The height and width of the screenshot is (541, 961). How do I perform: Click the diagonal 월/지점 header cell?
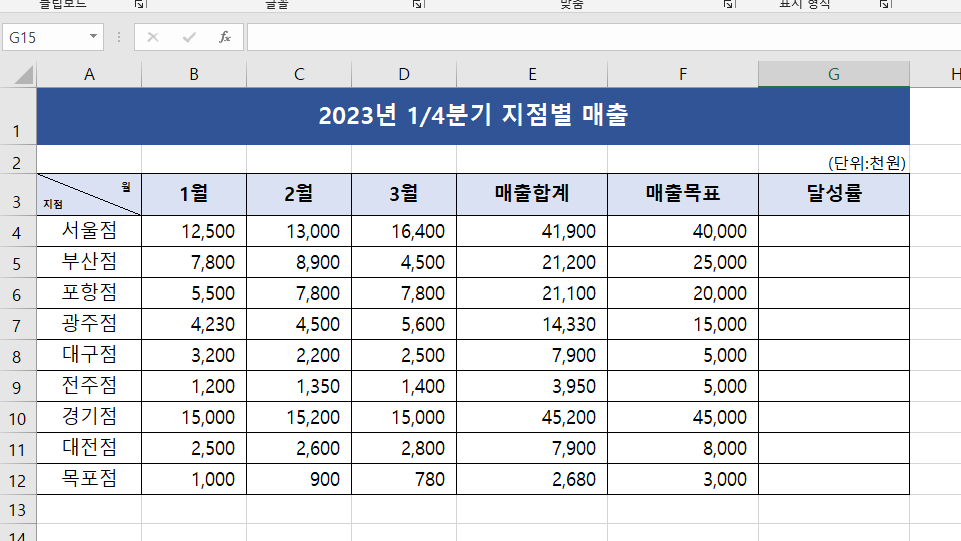pyautogui.click(x=89, y=195)
